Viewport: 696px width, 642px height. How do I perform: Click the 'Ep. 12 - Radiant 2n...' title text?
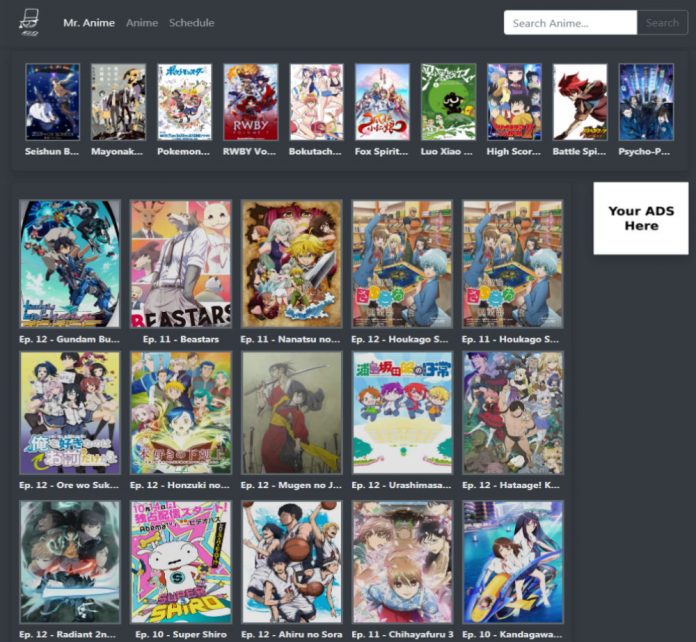[67, 634]
